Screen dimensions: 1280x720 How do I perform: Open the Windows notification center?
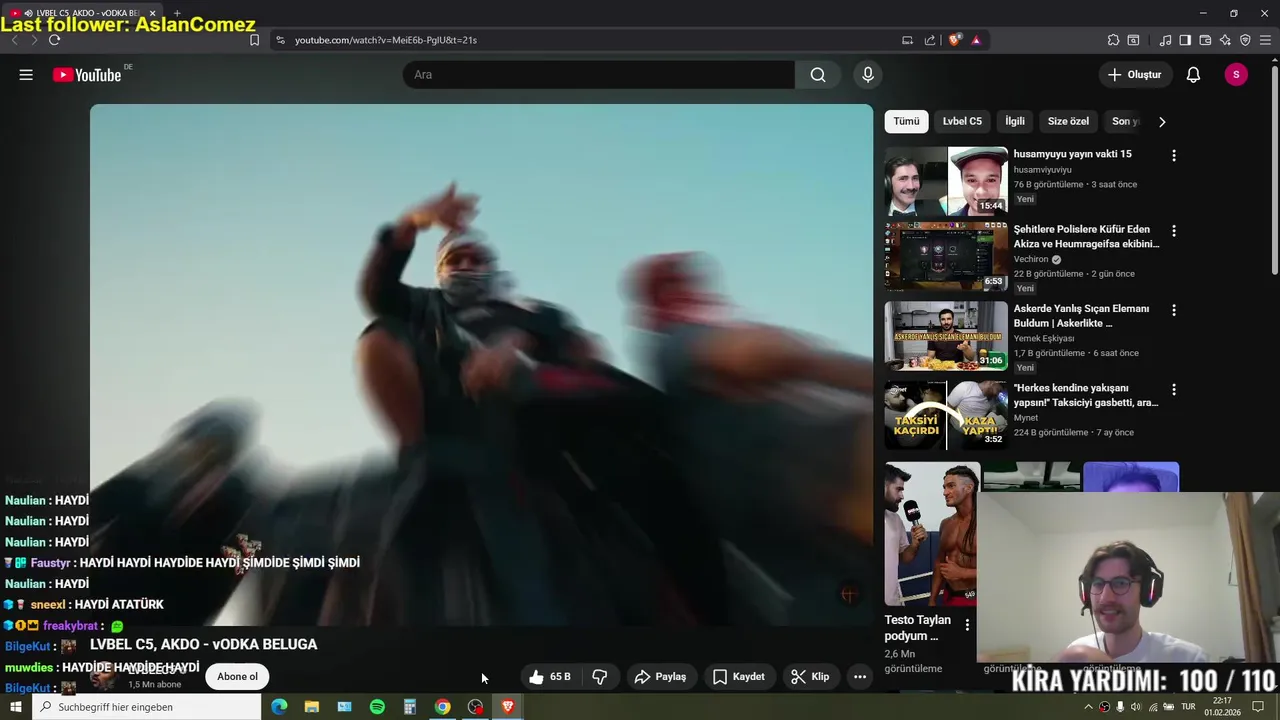(1259, 707)
